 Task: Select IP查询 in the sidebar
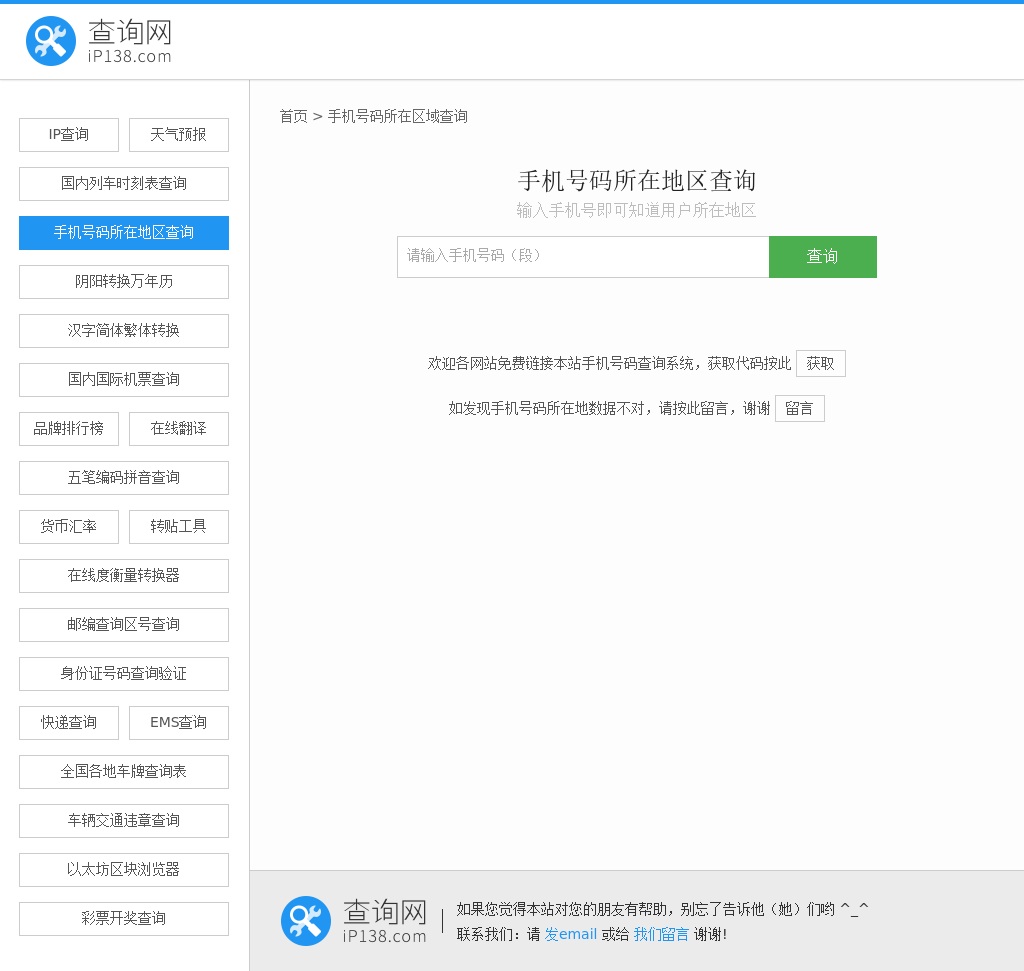tap(69, 135)
